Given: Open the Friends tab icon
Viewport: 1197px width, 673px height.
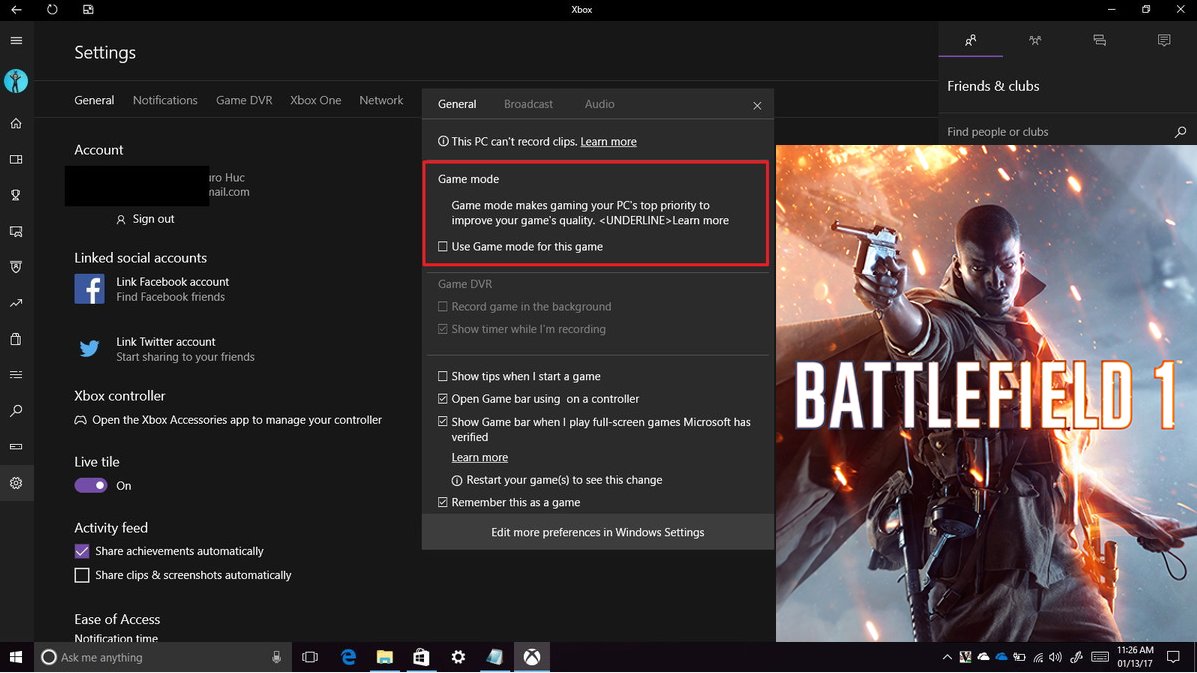Looking at the screenshot, I should [x=970, y=41].
